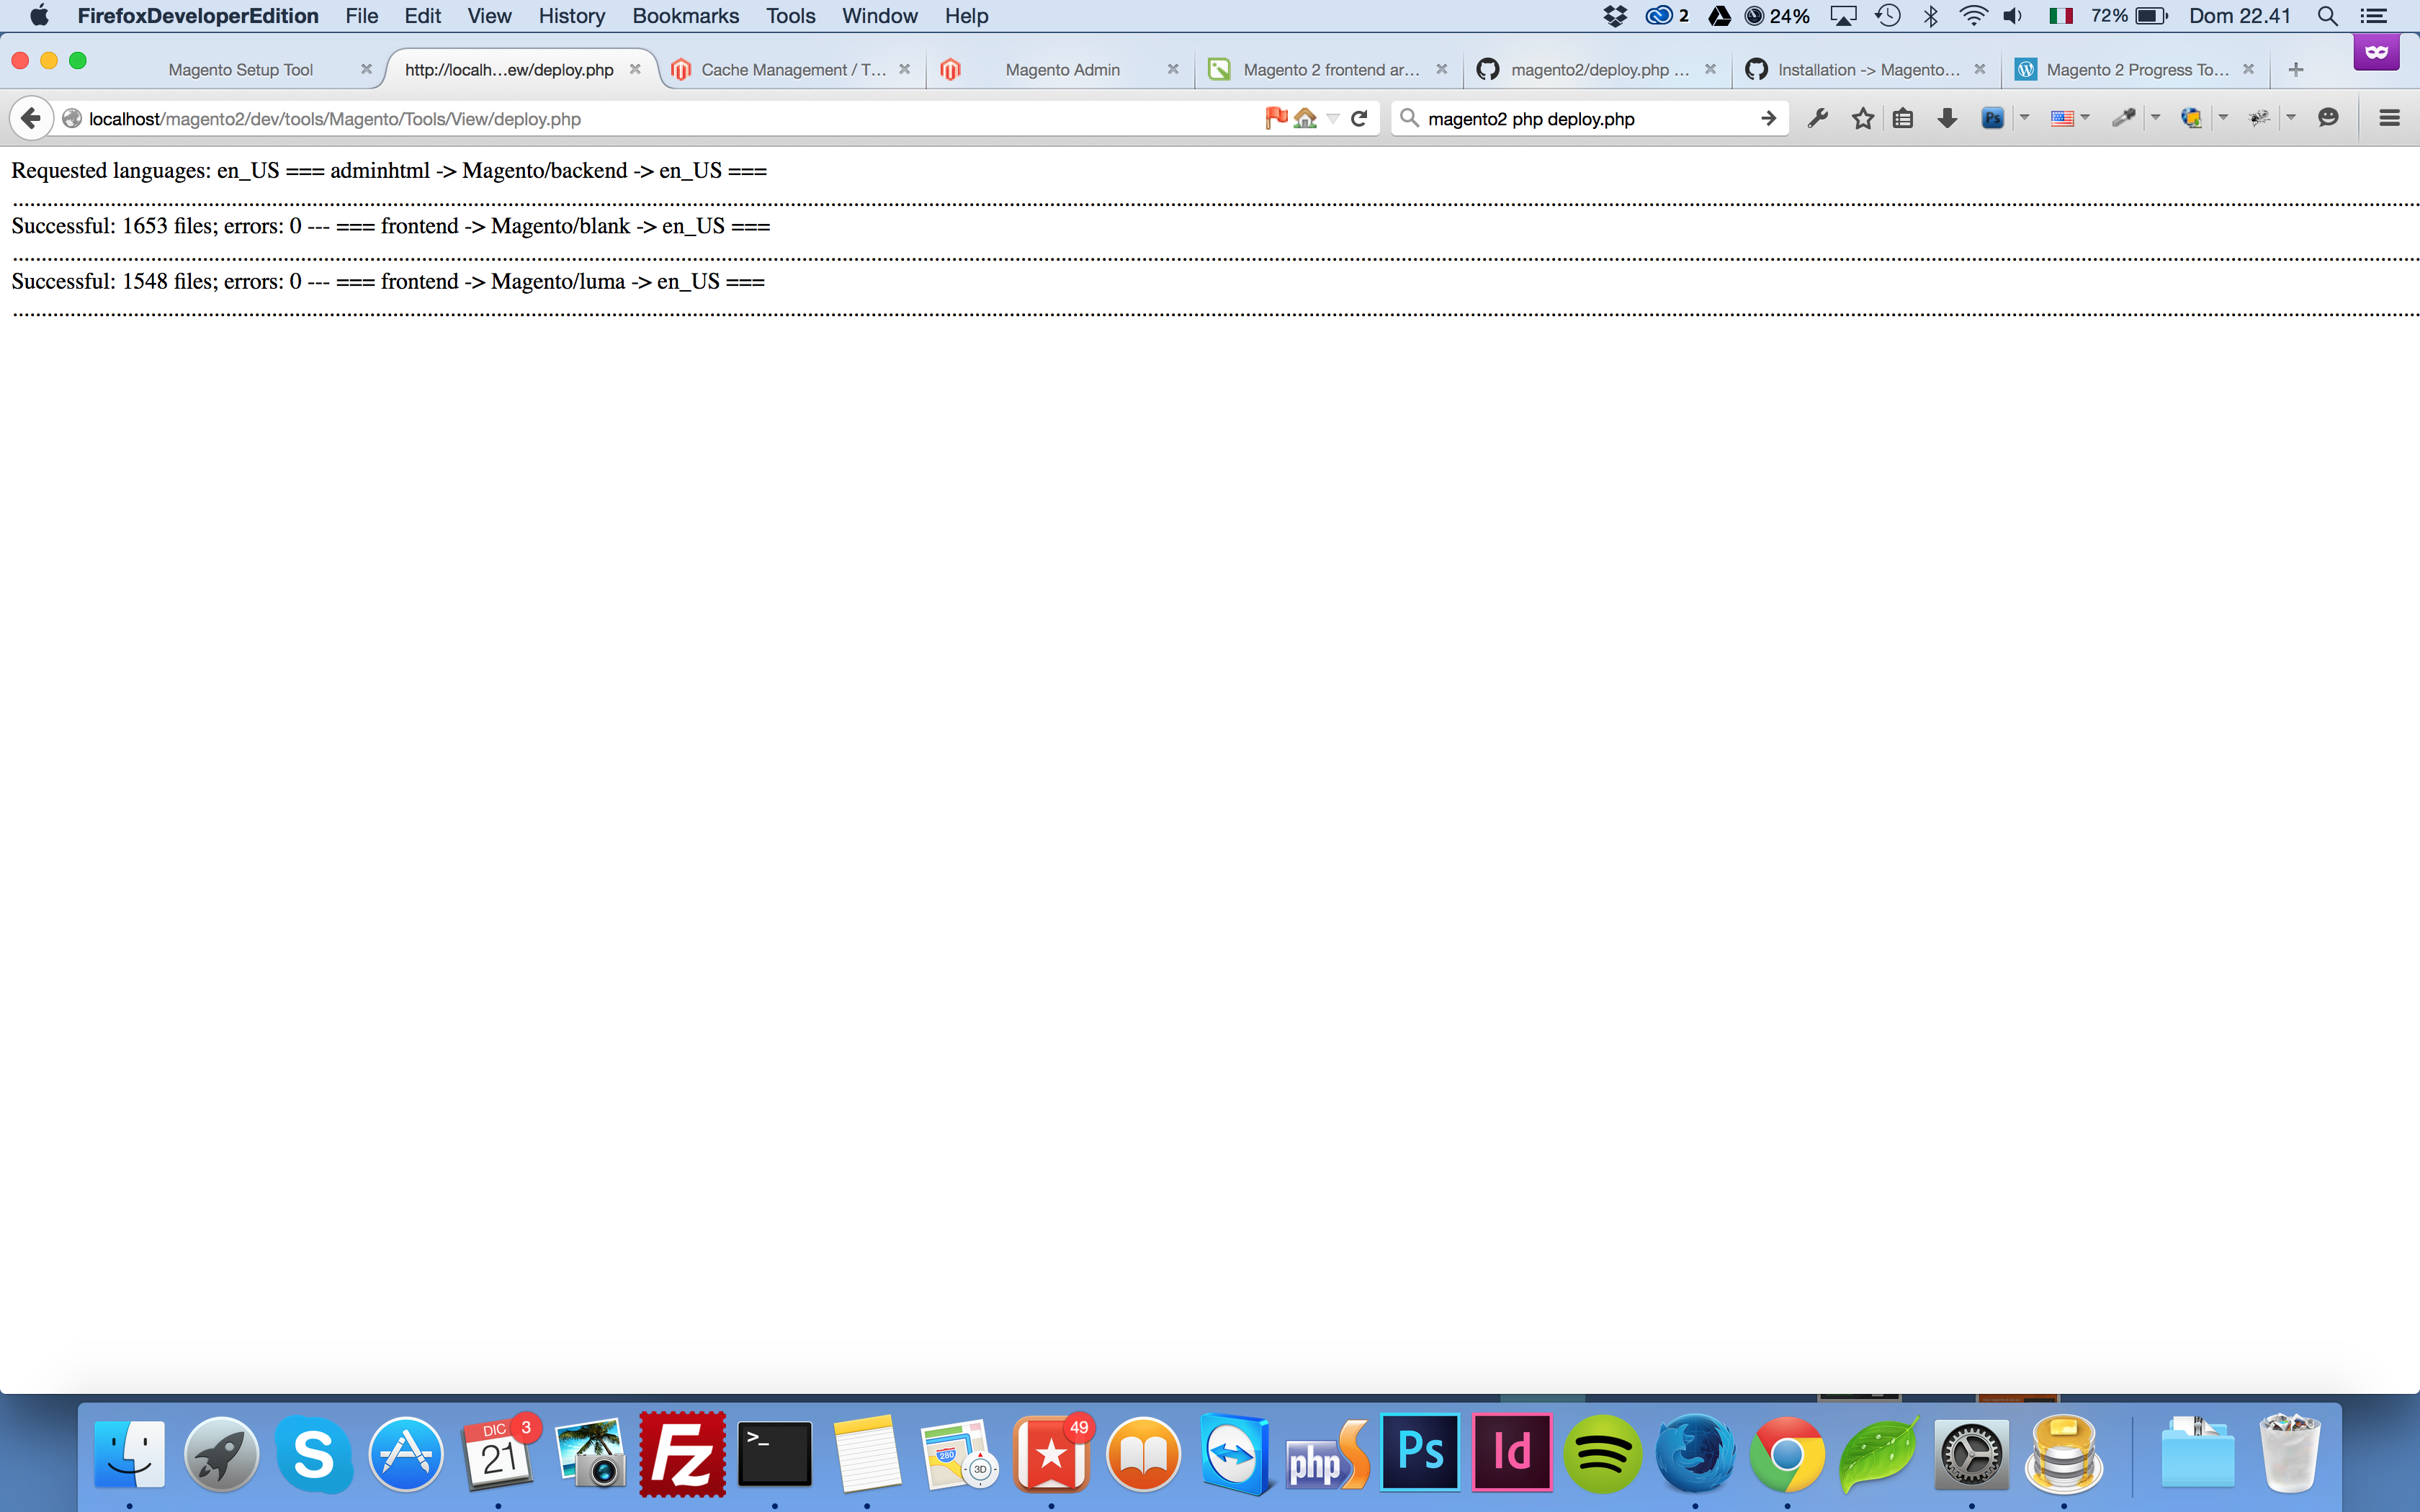Open the downloads arrow icon

click(x=1946, y=118)
